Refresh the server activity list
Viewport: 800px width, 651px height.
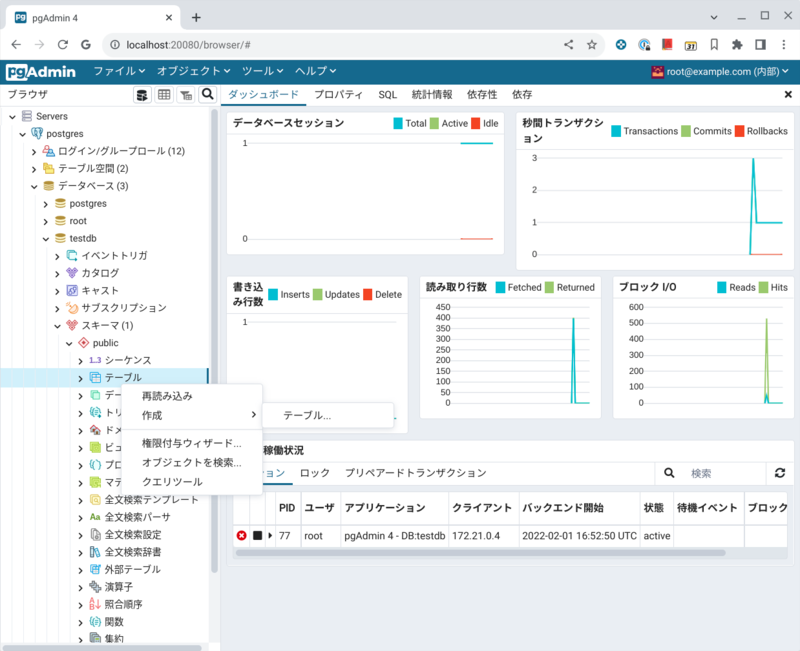coord(780,473)
